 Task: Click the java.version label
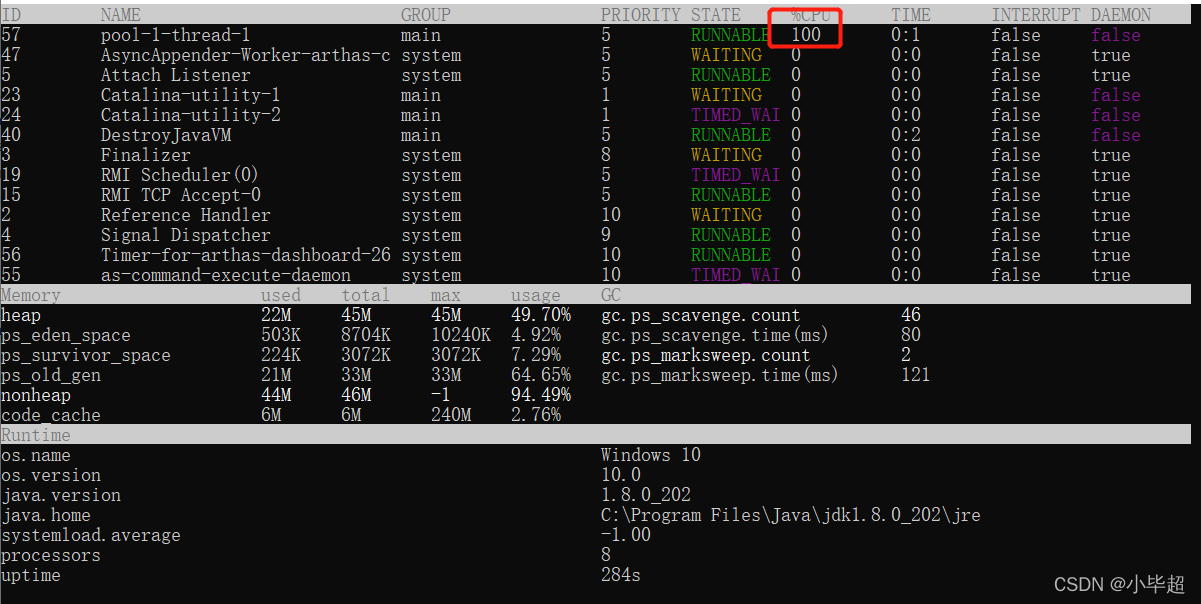61,495
